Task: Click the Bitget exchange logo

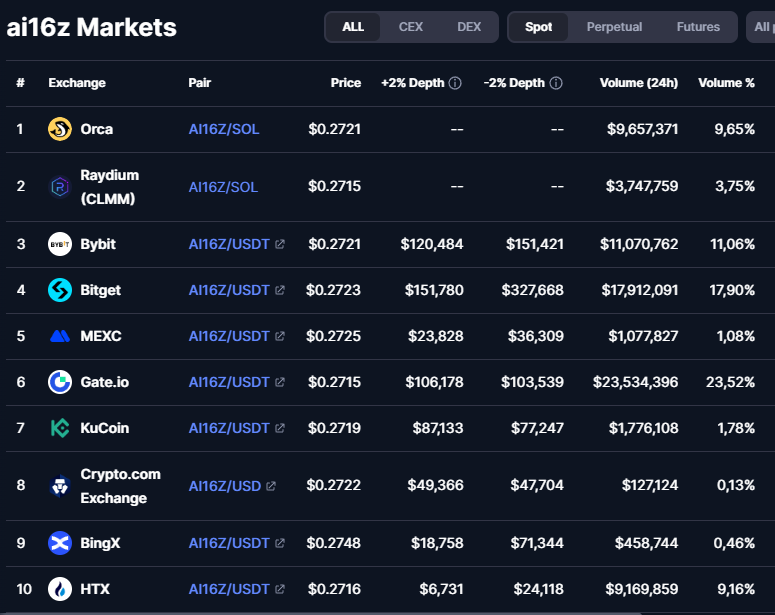Action: pos(60,290)
